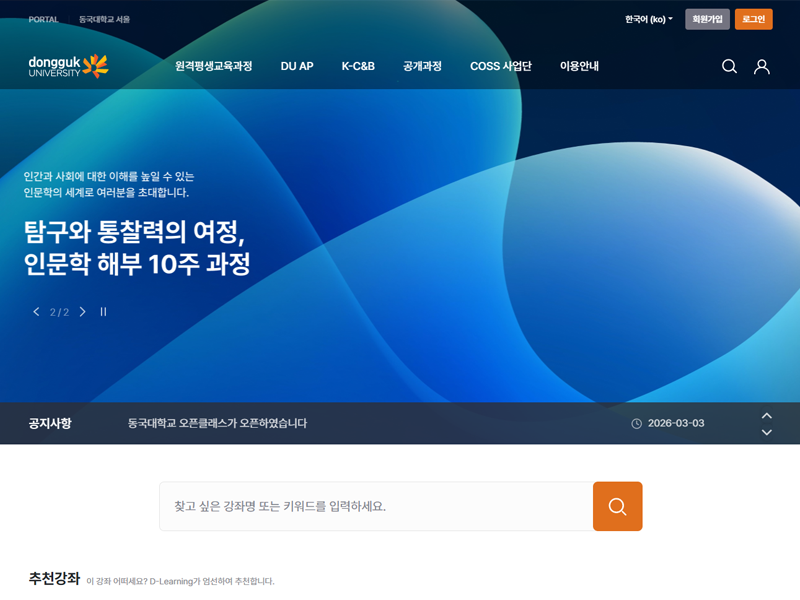Pause the banner slideshow
800x600 pixels.
pos(103,312)
